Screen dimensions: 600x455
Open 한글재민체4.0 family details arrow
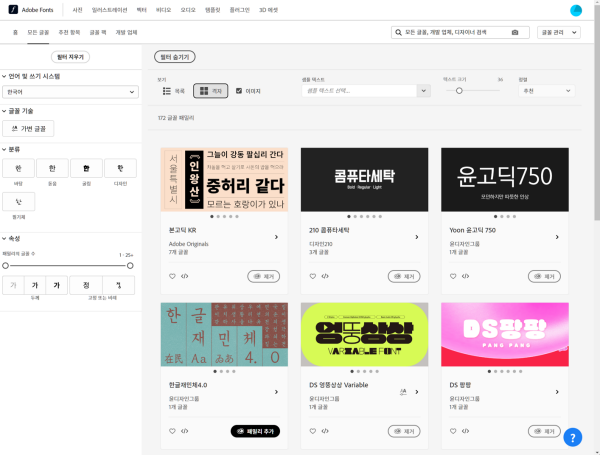(x=276, y=392)
